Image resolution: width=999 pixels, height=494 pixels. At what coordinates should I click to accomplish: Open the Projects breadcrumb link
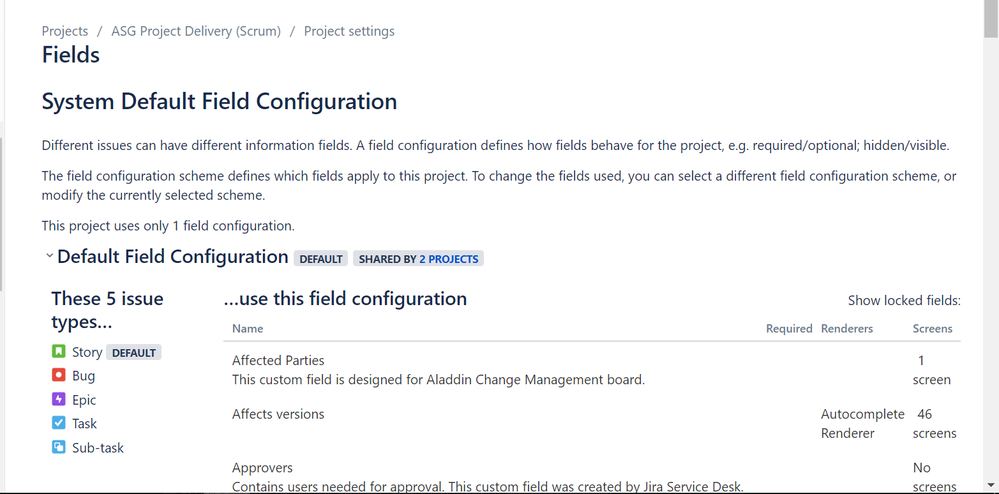65,31
